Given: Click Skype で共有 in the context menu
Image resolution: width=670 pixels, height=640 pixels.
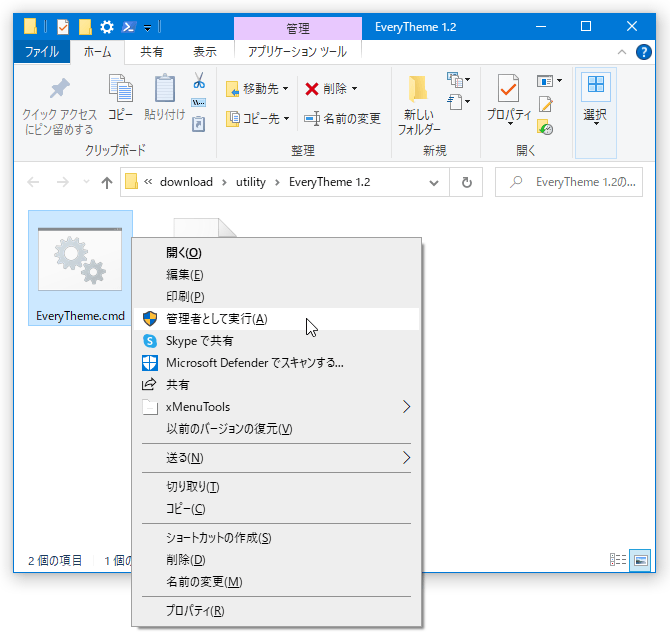Looking at the screenshot, I should (x=276, y=341).
